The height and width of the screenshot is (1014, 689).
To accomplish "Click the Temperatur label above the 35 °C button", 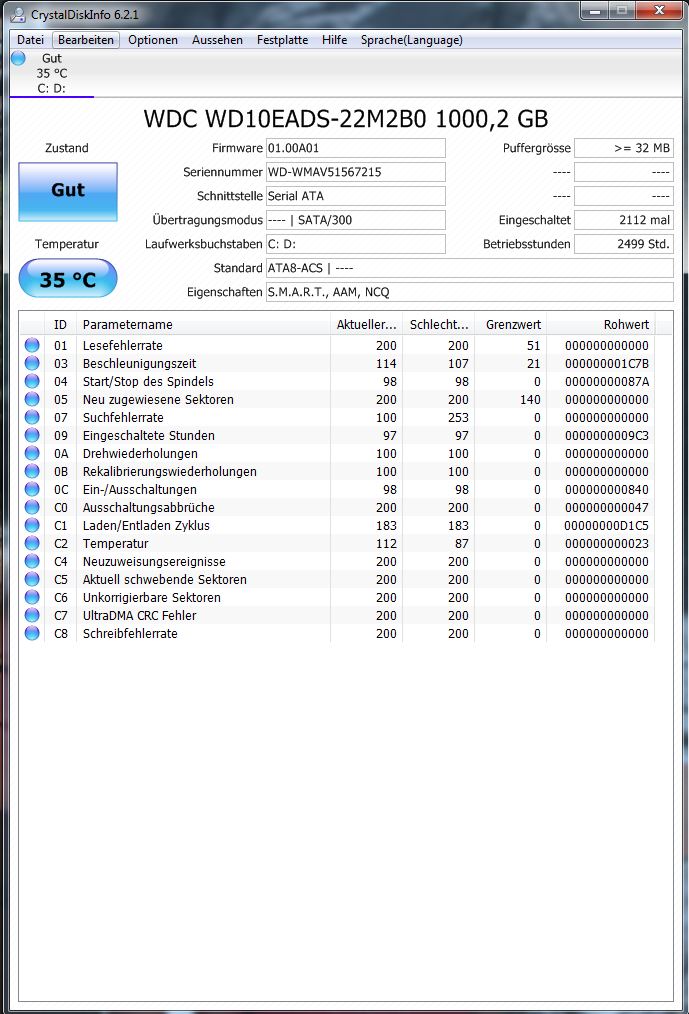I will (x=67, y=244).
